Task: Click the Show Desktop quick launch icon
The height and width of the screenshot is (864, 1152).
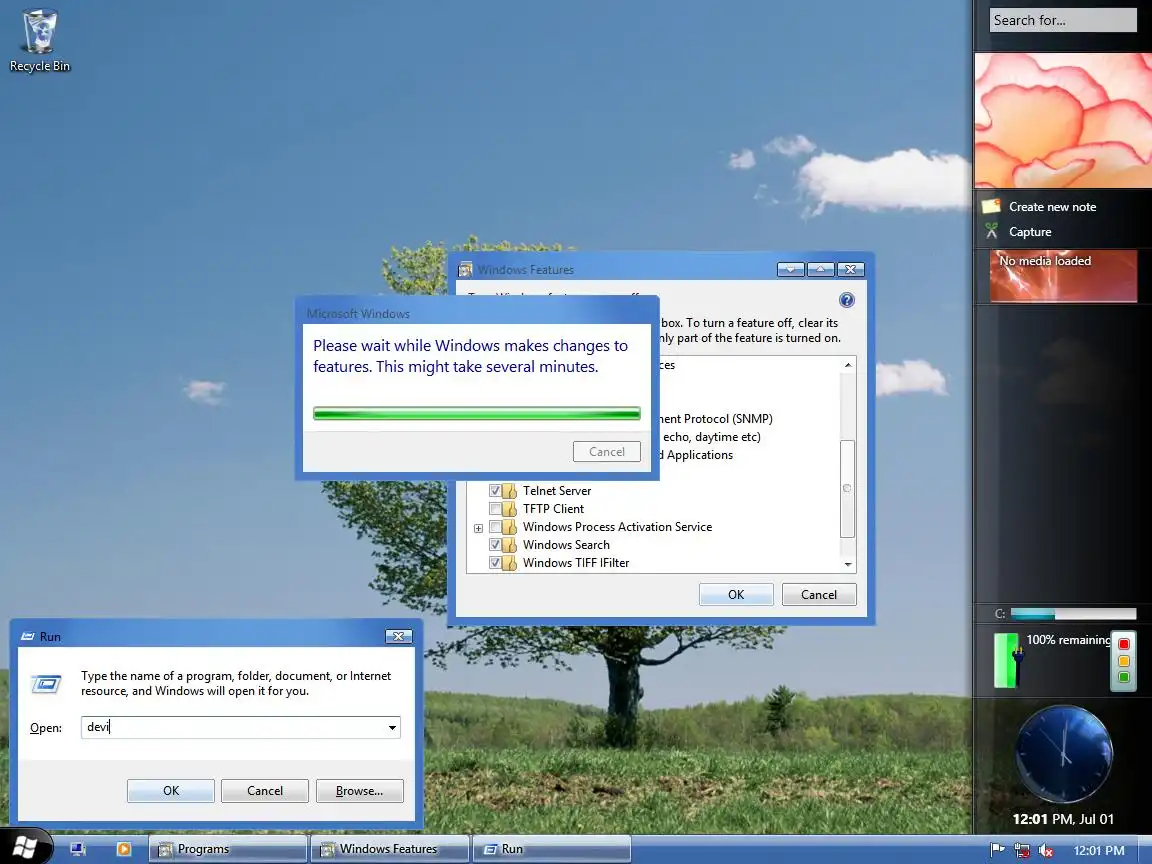Action: (78, 849)
